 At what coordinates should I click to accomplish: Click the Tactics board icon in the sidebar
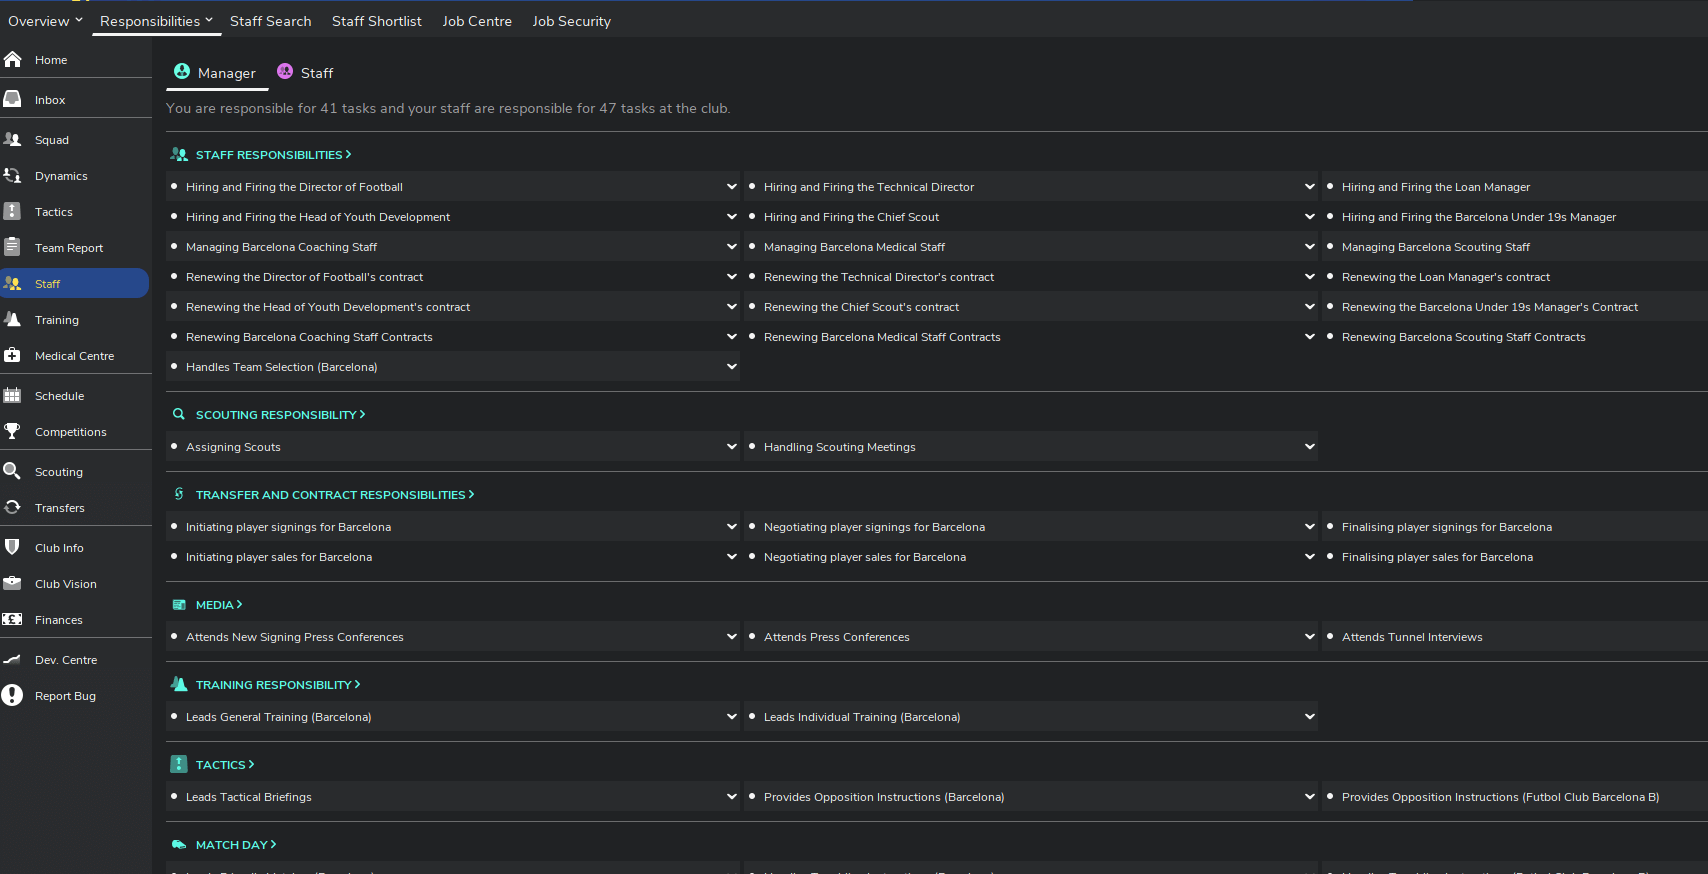pyautogui.click(x=12, y=212)
